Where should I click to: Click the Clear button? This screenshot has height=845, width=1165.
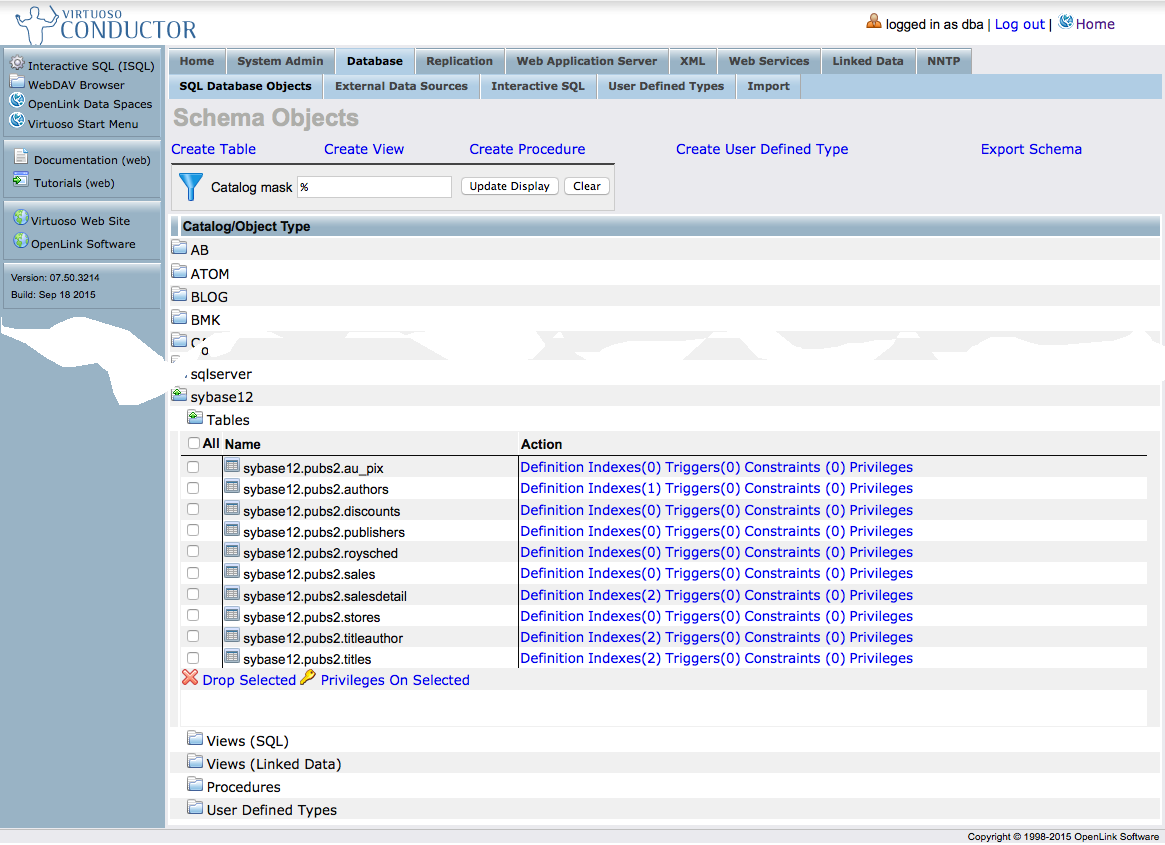587,186
